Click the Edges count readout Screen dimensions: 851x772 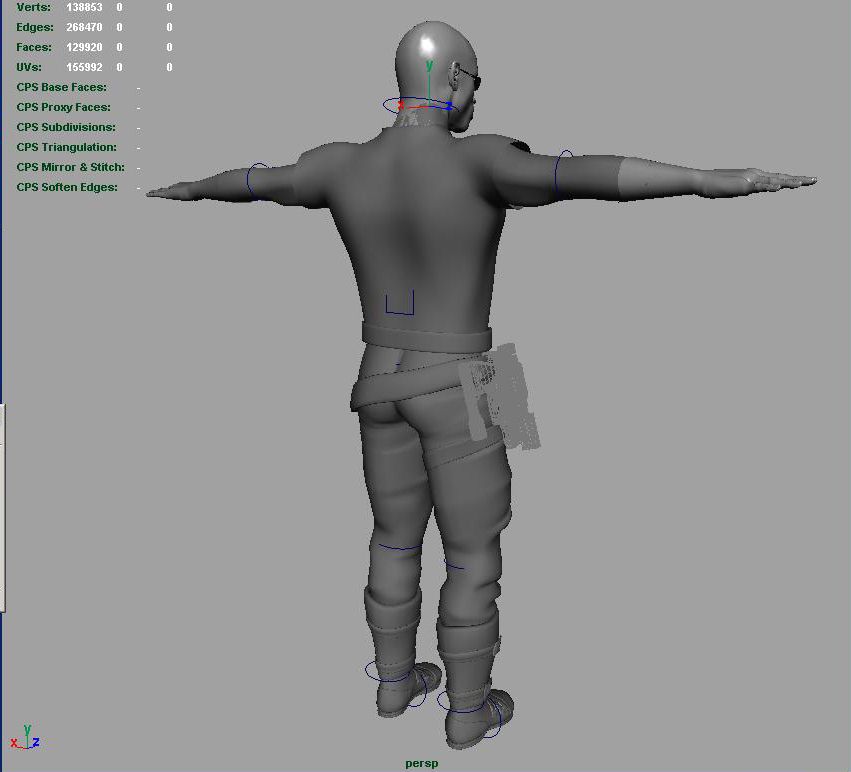[84, 27]
